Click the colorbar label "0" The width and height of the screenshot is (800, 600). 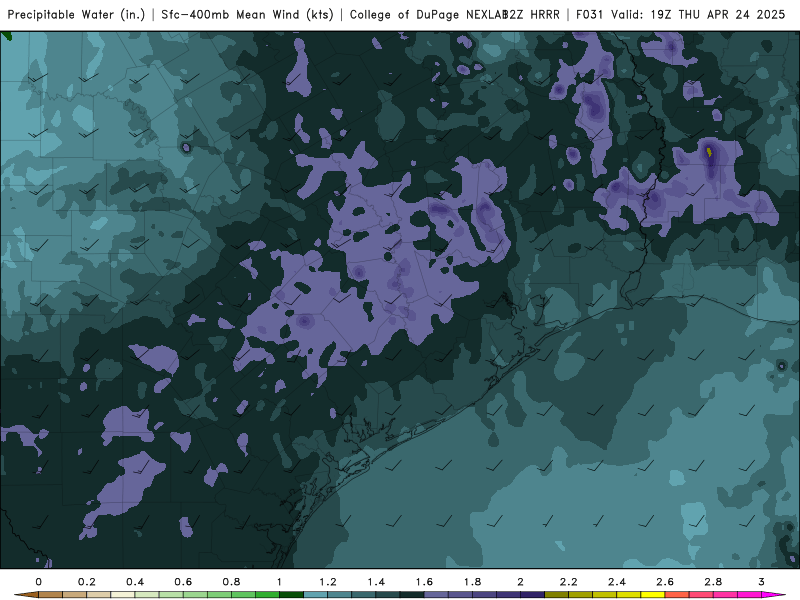(x=39, y=582)
